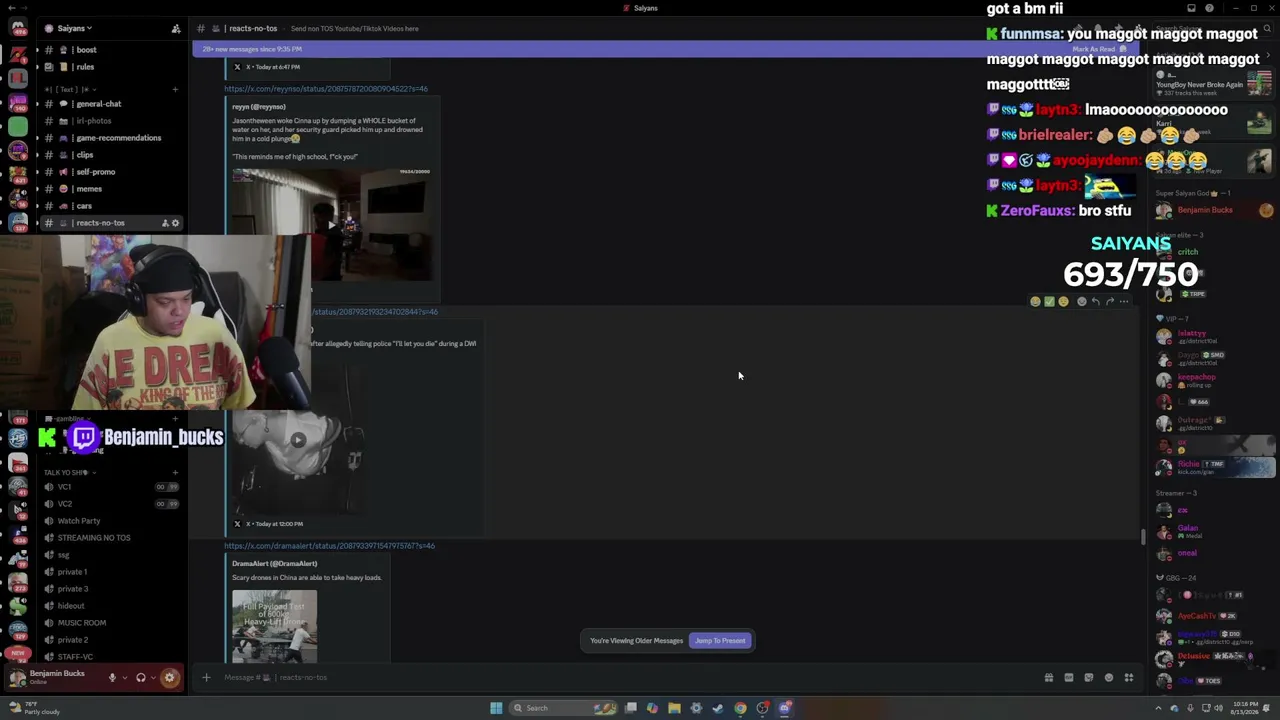This screenshot has height=720, width=1280.
Task: Click the Jump to Present button
Action: pos(720,641)
